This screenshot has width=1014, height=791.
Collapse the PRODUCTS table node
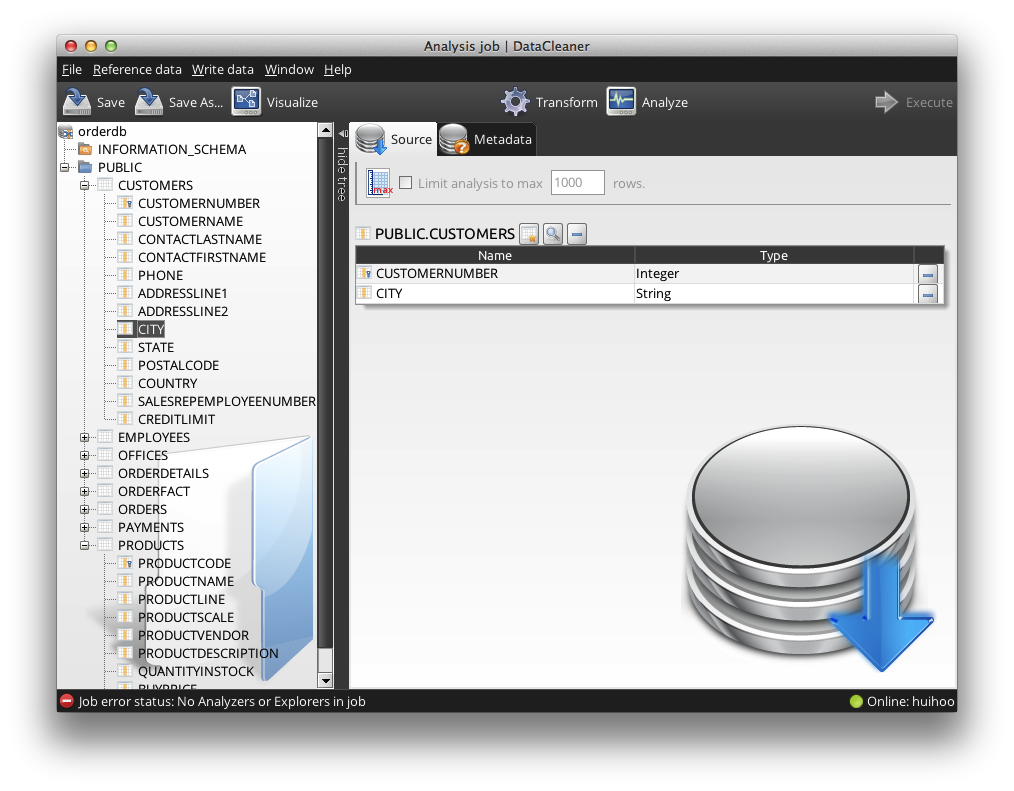85,545
